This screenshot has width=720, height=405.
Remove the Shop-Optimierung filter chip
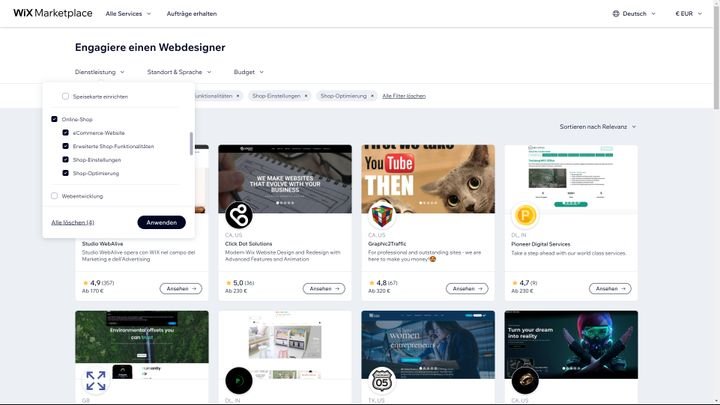click(372, 96)
